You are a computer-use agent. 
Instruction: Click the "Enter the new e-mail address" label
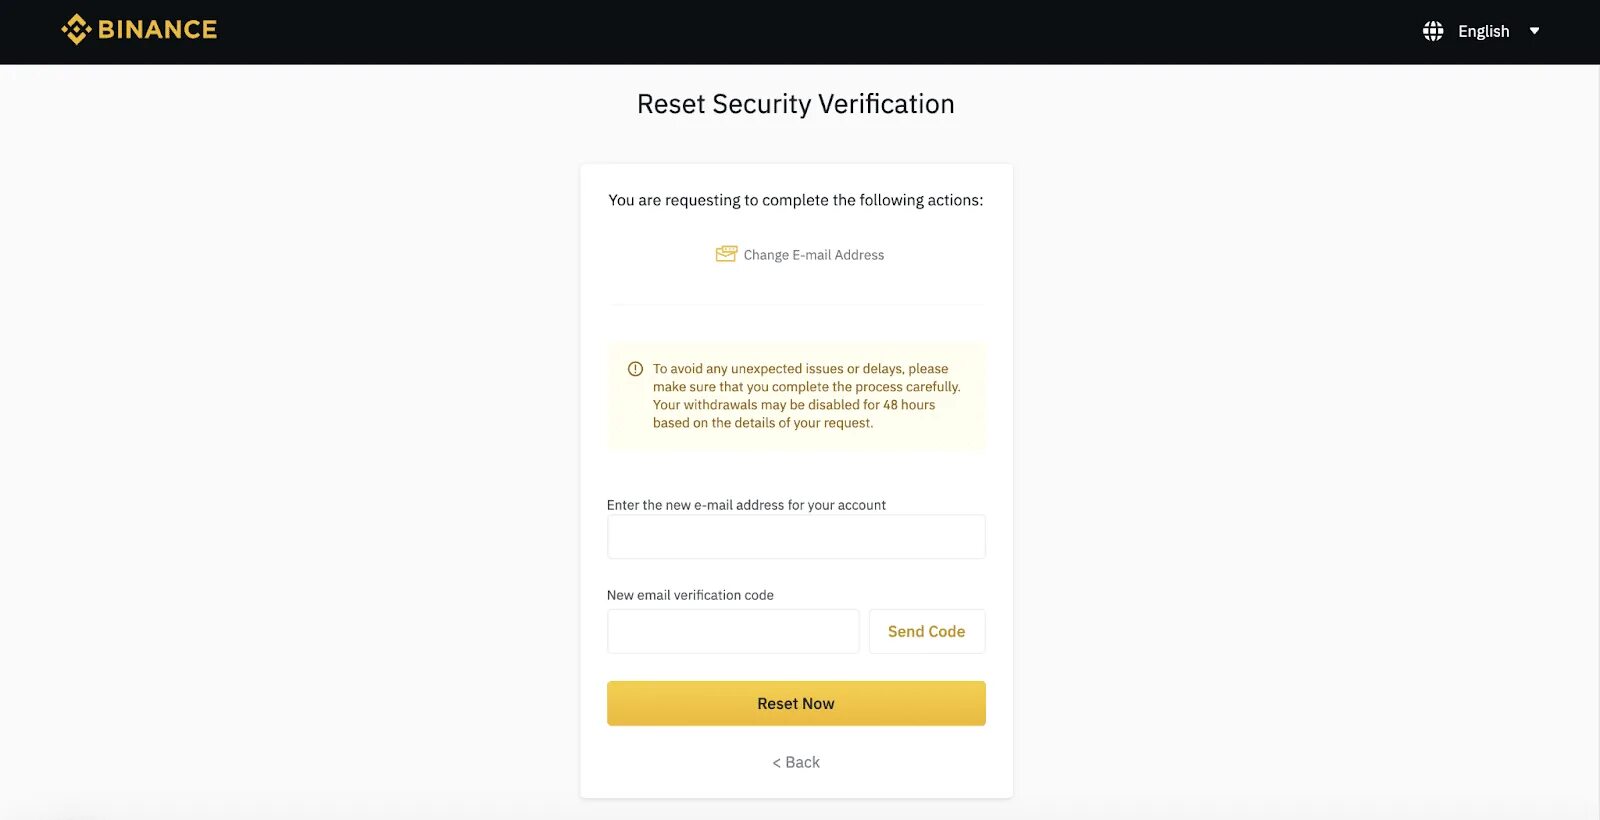[746, 505]
